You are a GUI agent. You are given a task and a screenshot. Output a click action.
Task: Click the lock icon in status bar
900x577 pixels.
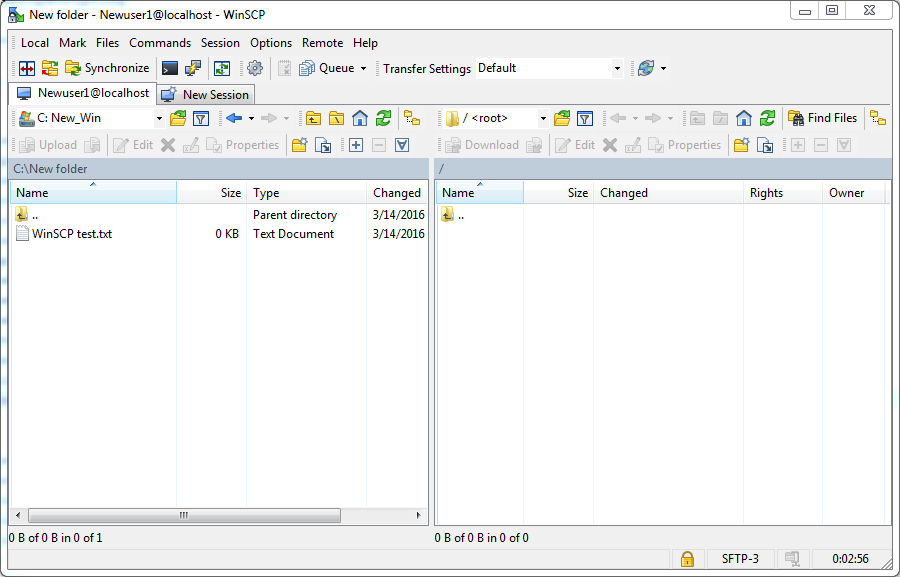tap(687, 559)
